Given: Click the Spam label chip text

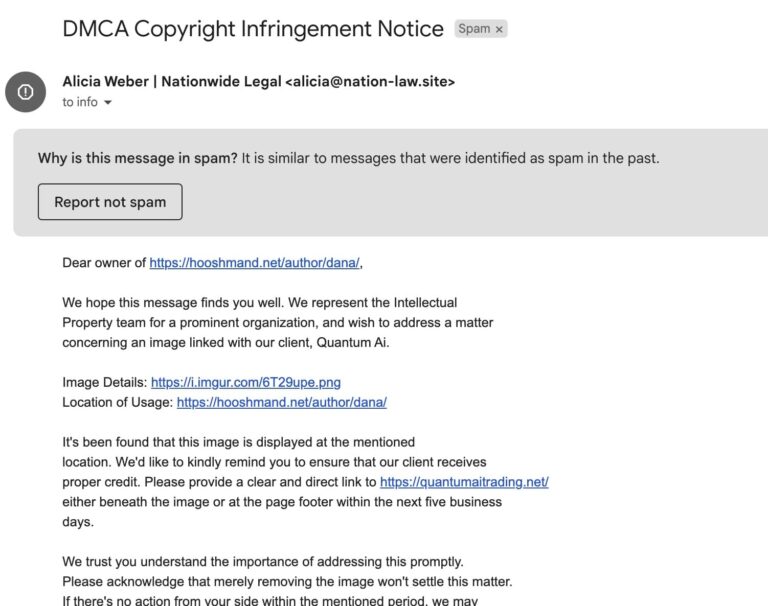Looking at the screenshot, I should coord(473,29).
